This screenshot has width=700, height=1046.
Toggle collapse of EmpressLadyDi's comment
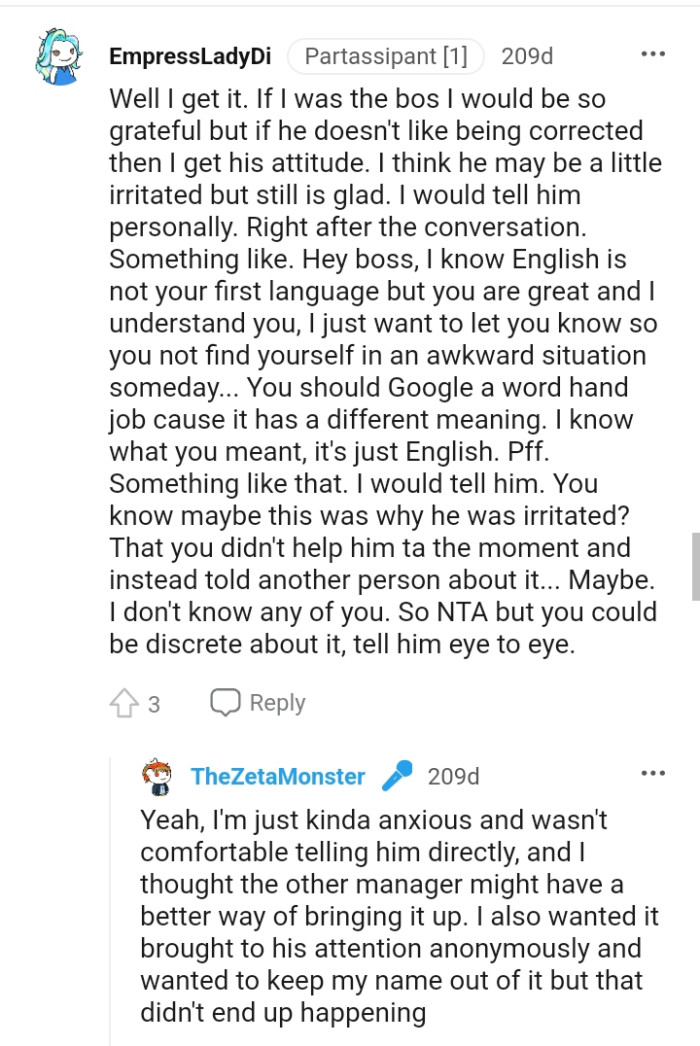58,56
